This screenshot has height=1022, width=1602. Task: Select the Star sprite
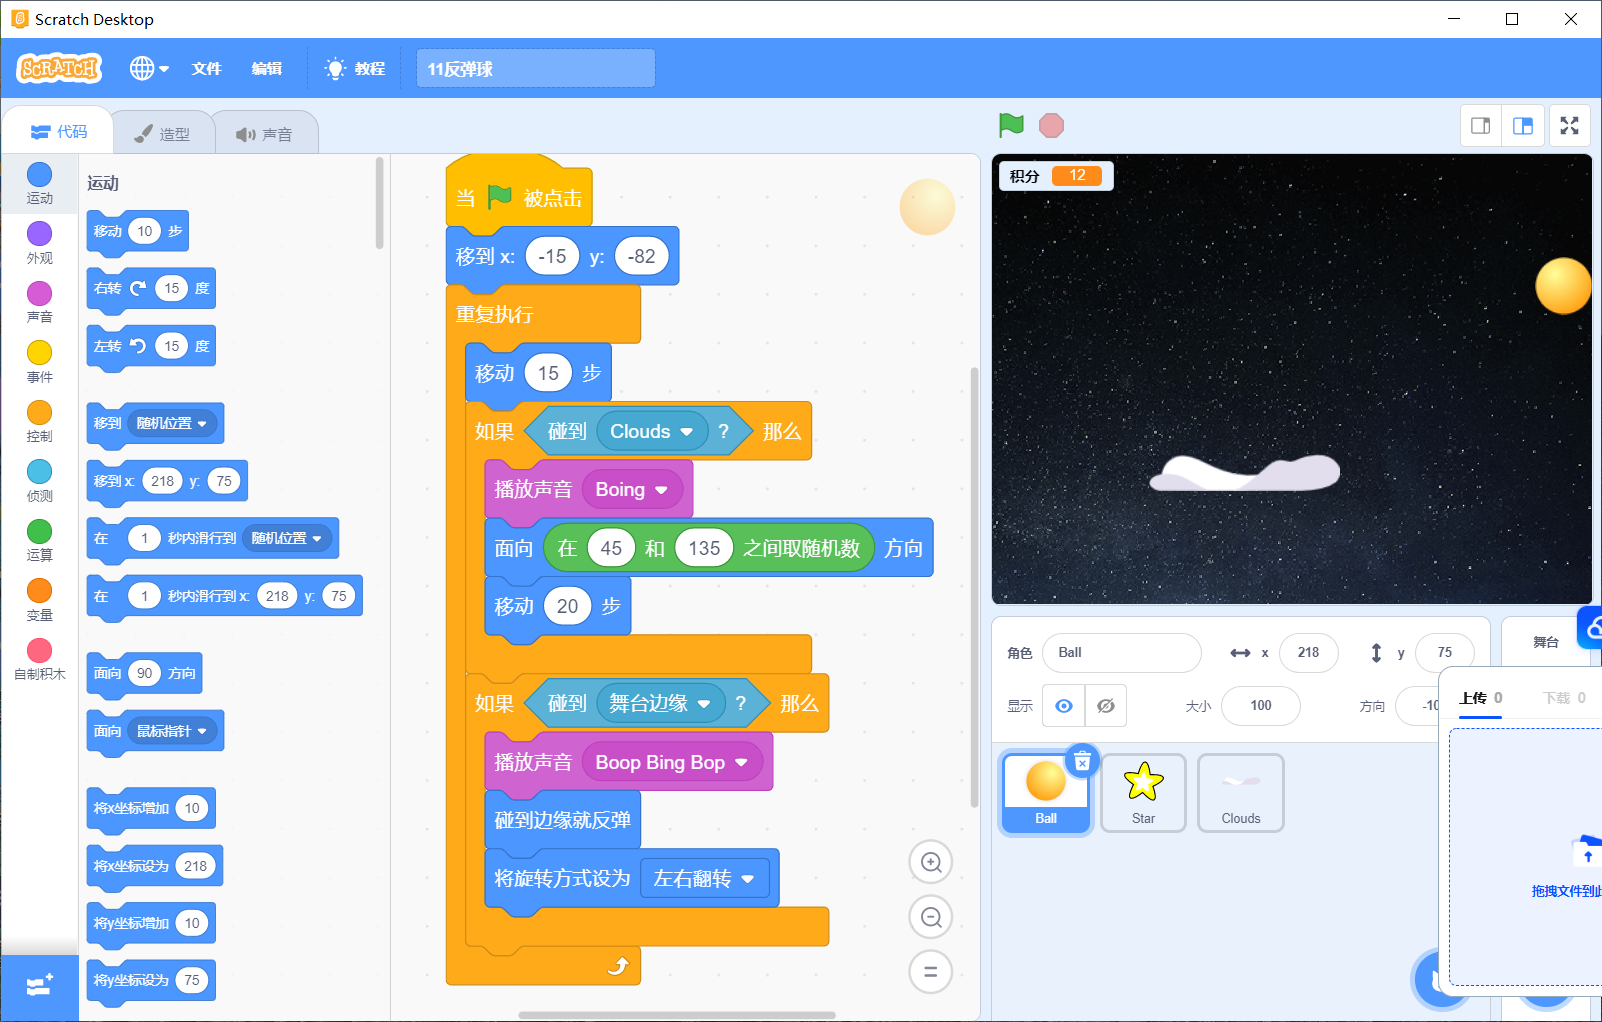(x=1144, y=793)
